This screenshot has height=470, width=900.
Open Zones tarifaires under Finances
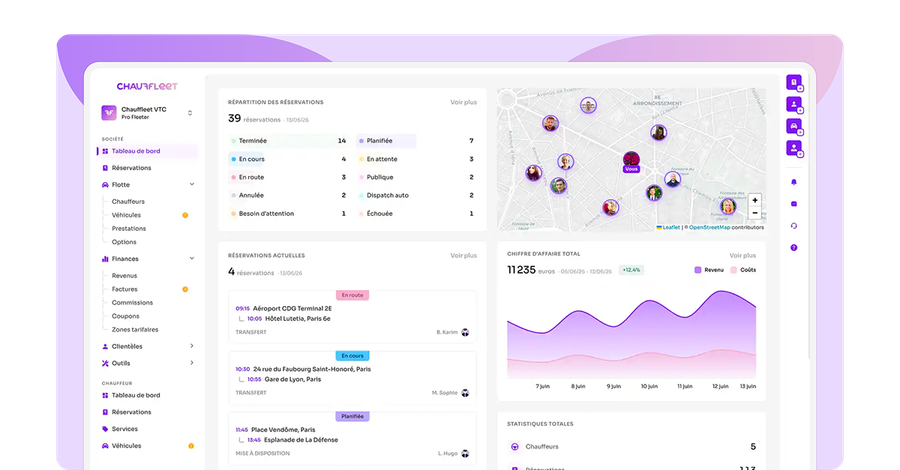click(x=135, y=329)
